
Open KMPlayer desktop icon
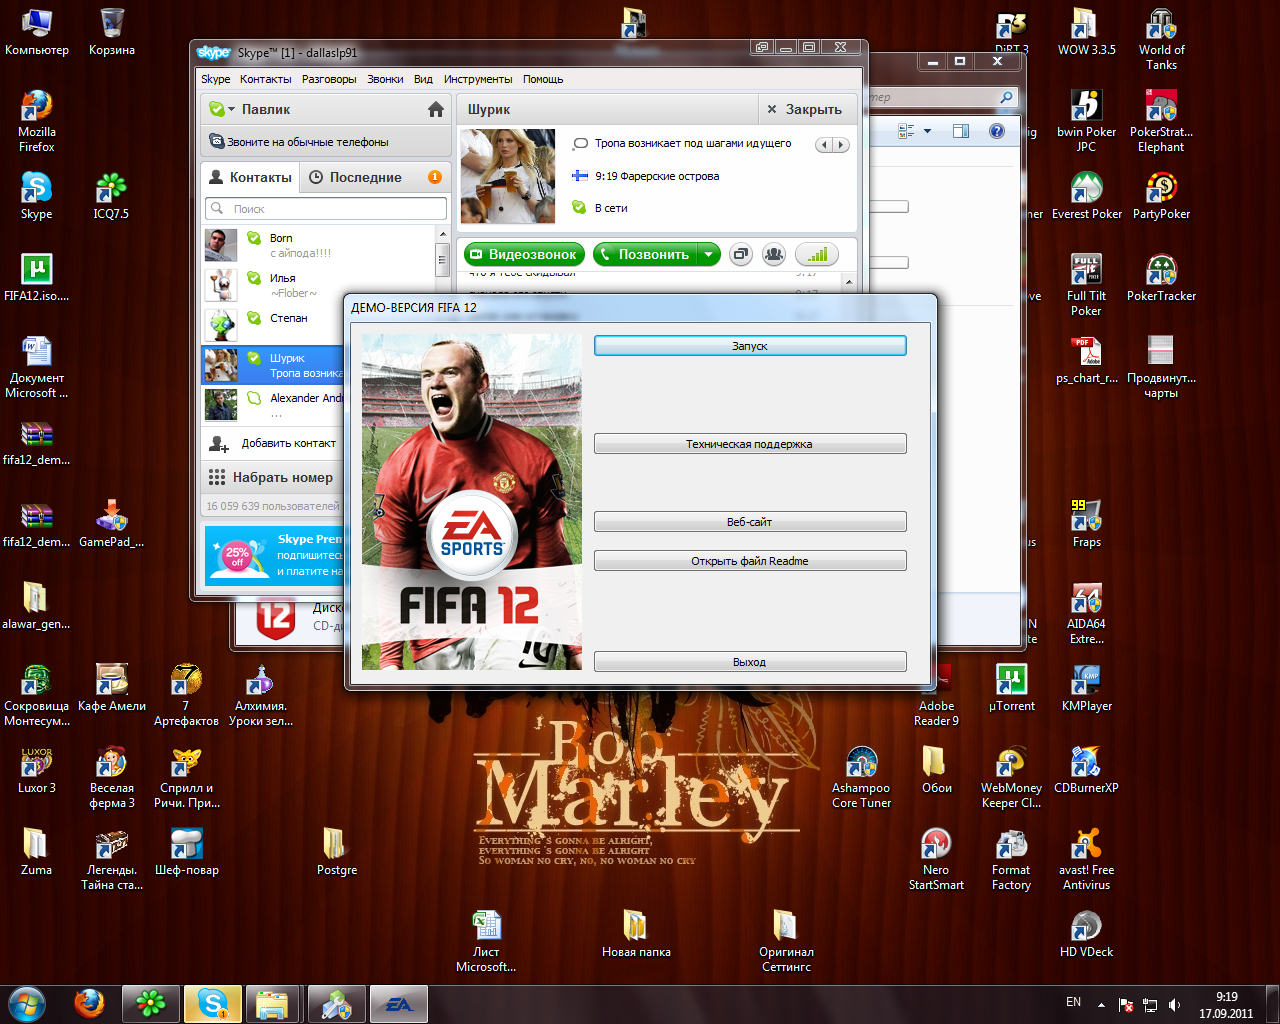click(1086, 688)
